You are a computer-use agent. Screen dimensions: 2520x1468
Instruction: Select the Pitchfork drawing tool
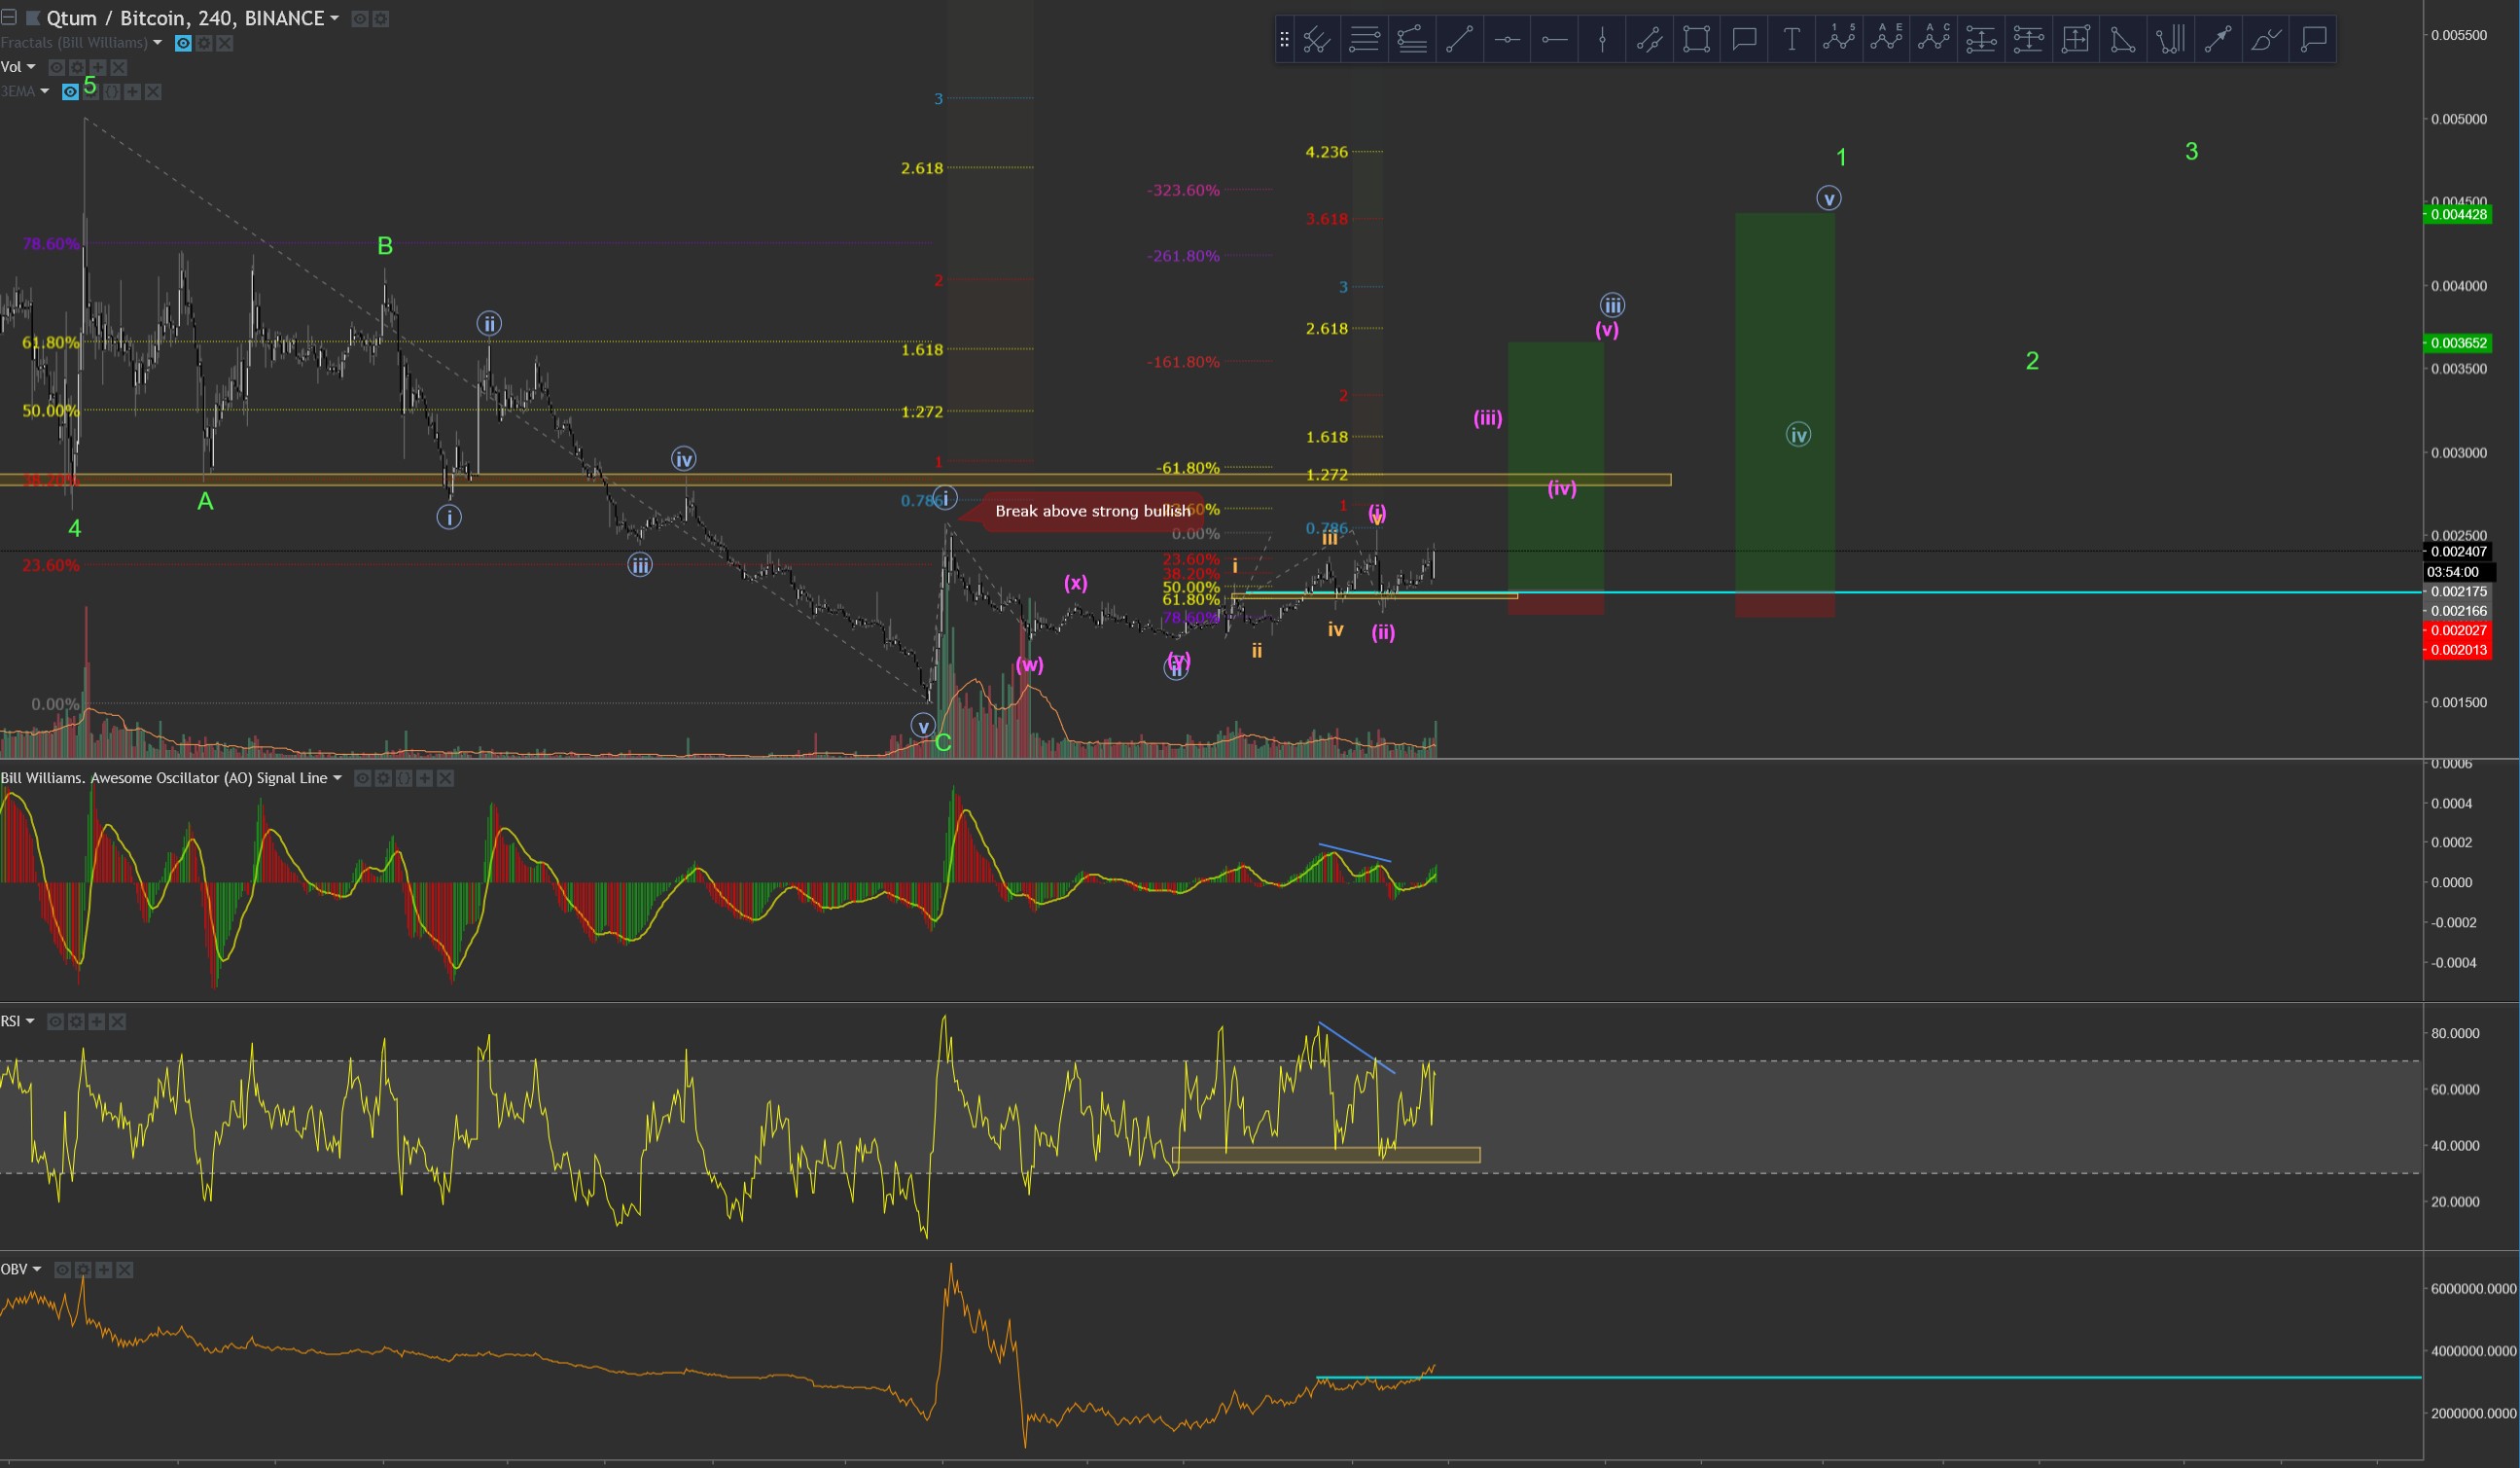[x=1316, y=40]
